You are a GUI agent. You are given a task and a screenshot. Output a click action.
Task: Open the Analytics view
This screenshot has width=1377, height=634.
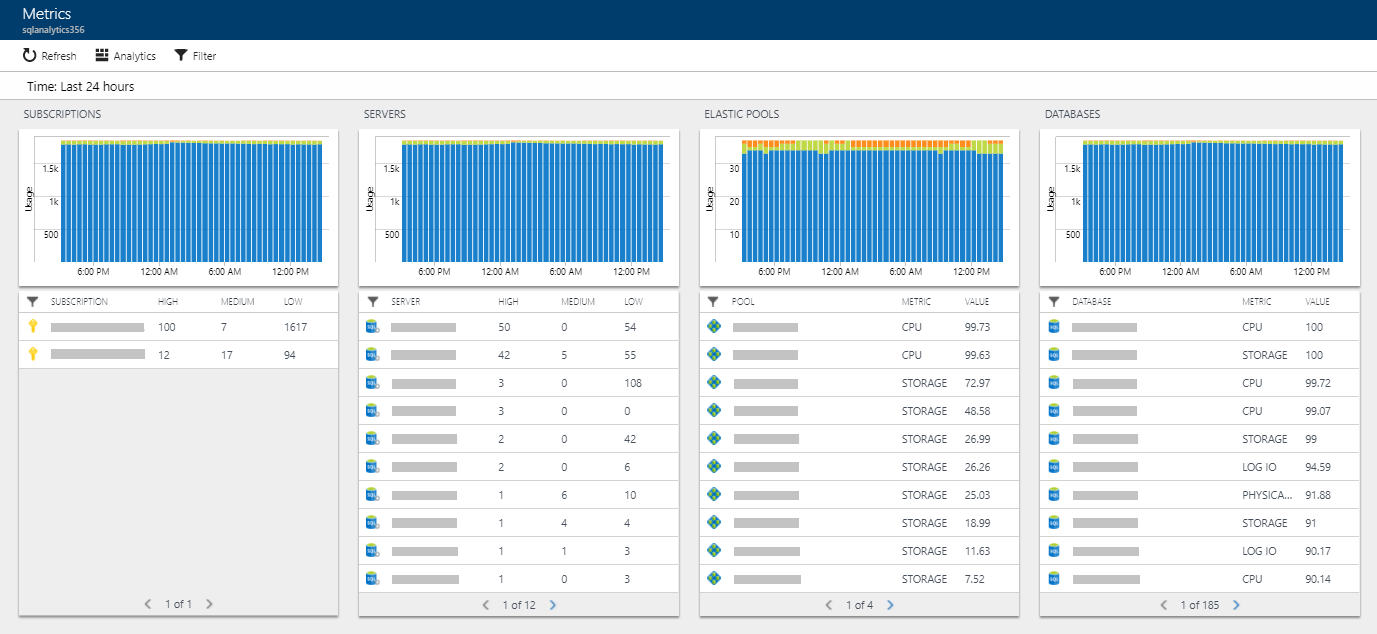point(125,55)
